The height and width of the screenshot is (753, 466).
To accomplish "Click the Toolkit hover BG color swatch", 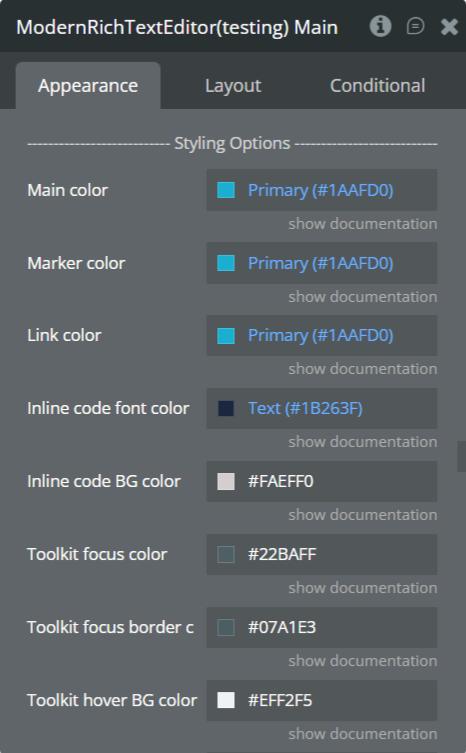I will point(226,700).
